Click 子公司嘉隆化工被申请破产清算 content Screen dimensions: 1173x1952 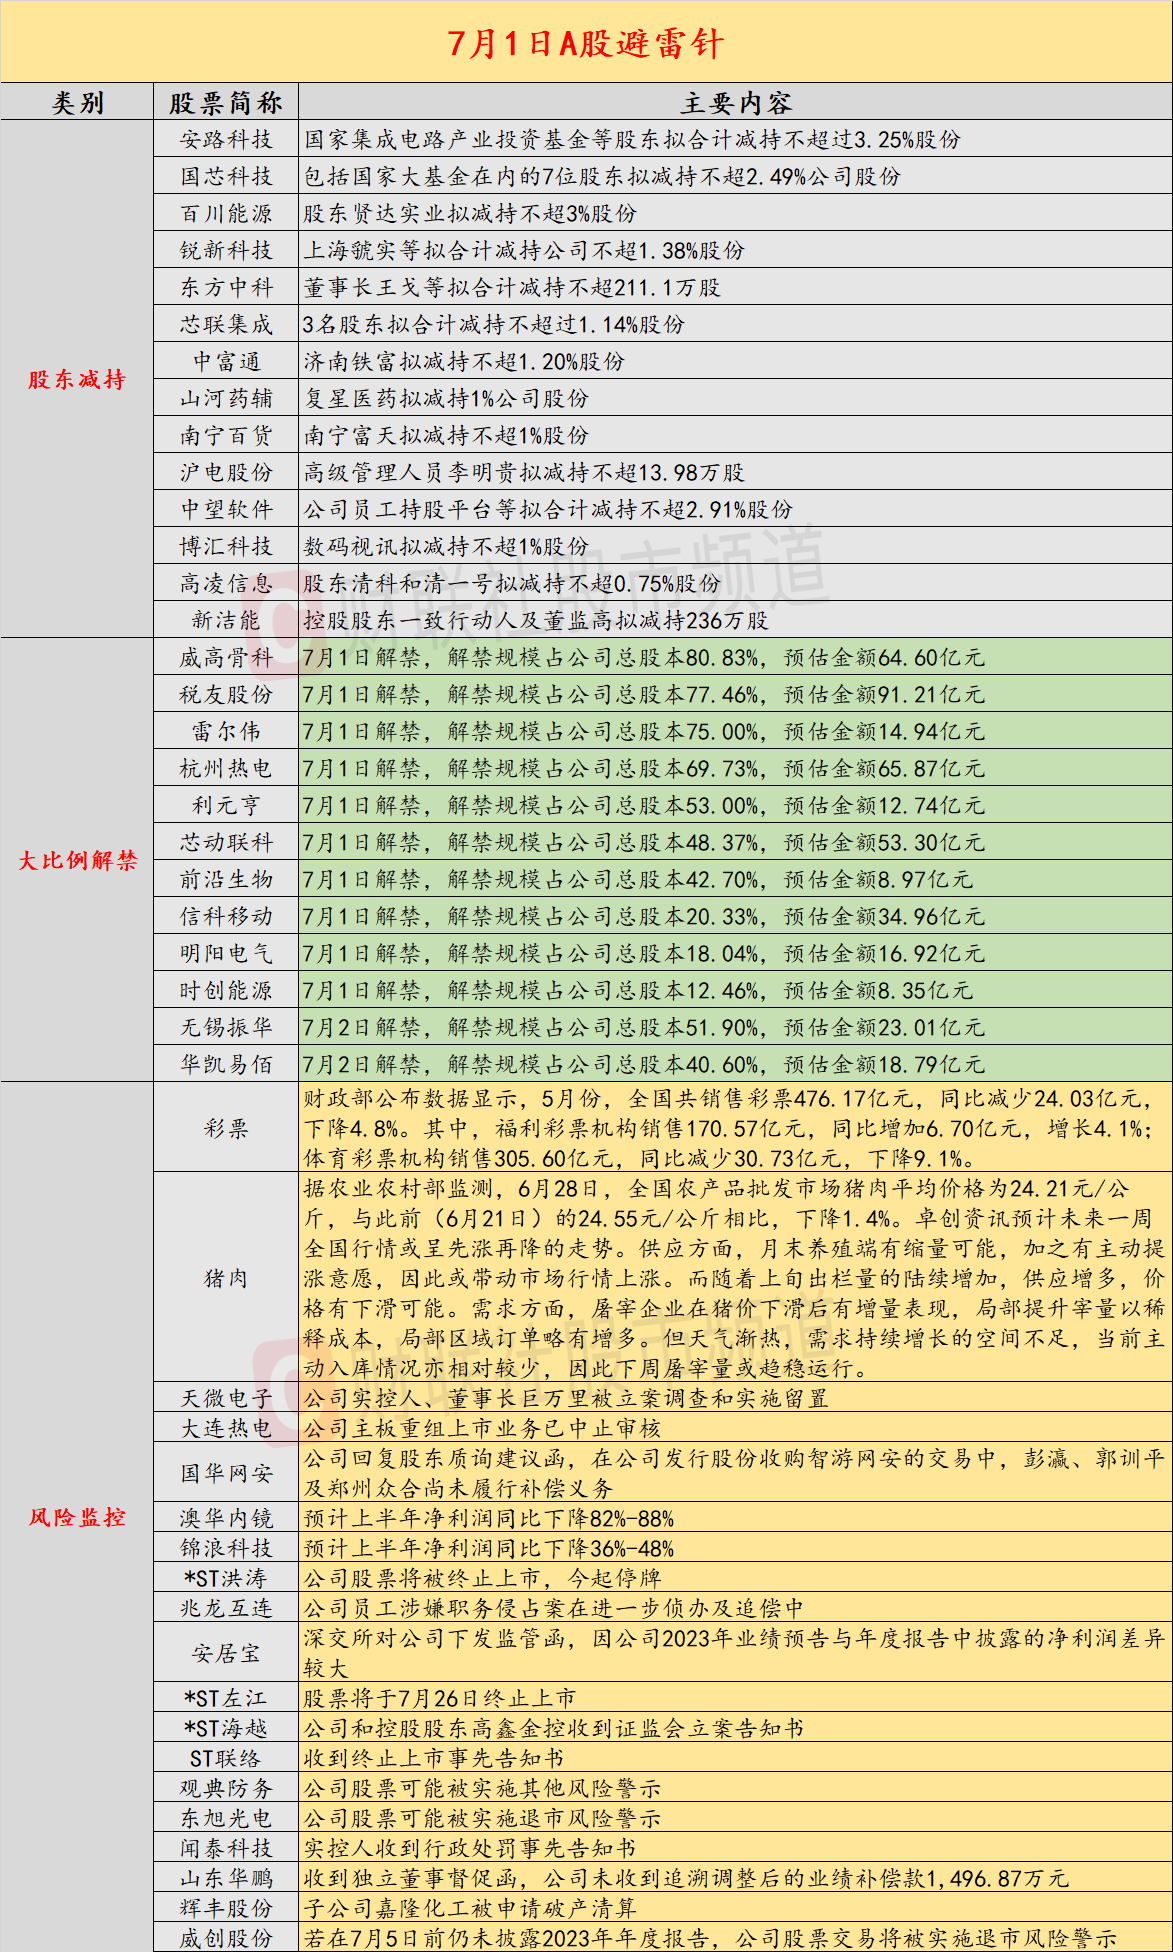pos(470,1909)
